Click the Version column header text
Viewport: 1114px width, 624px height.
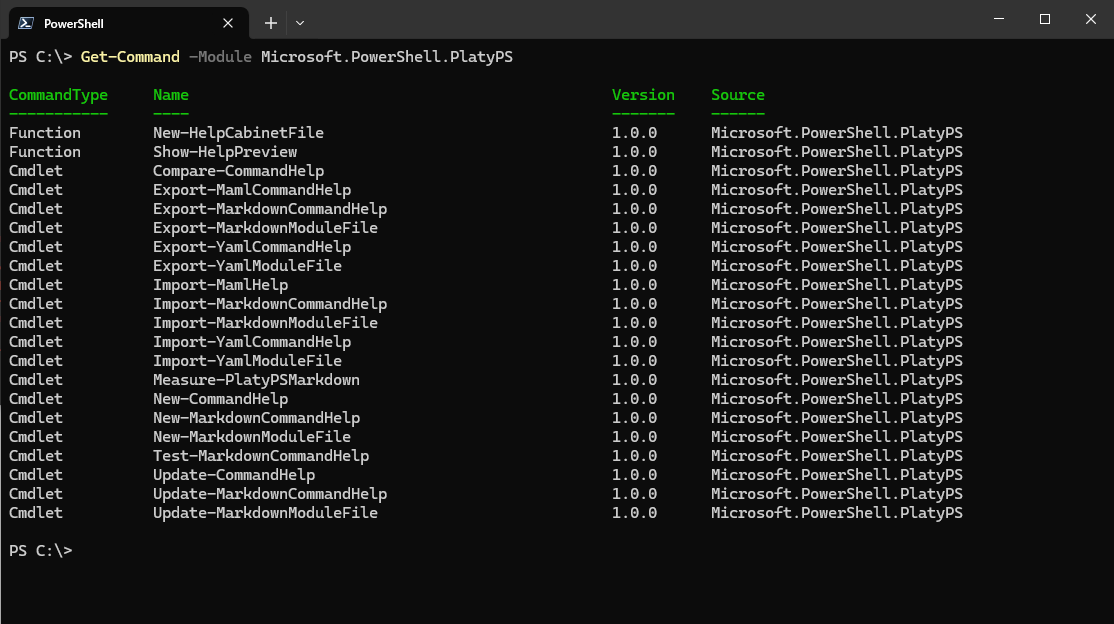tap(642, 94)
